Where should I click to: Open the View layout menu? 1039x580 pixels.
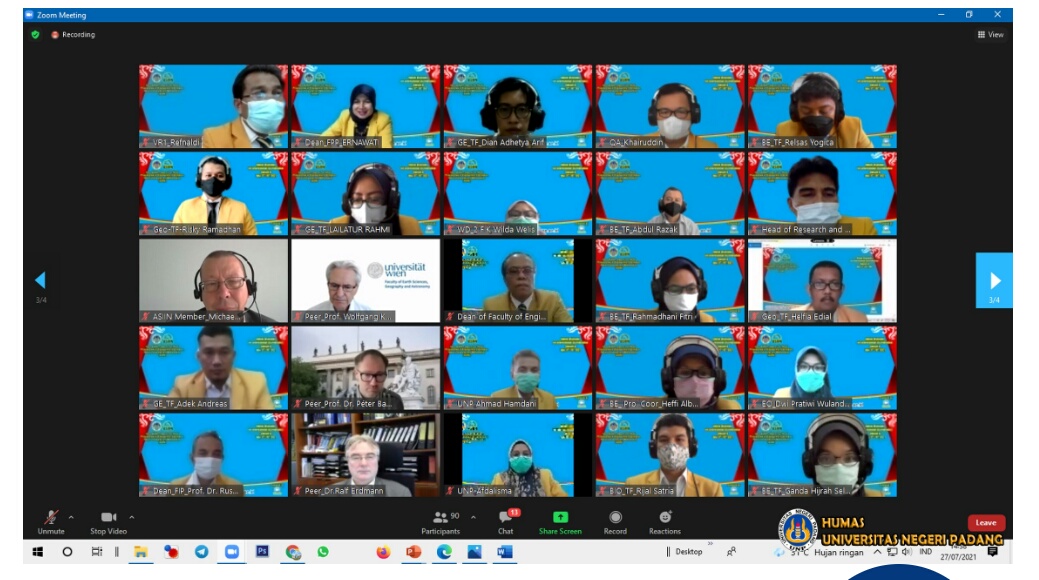pos(990,34)
